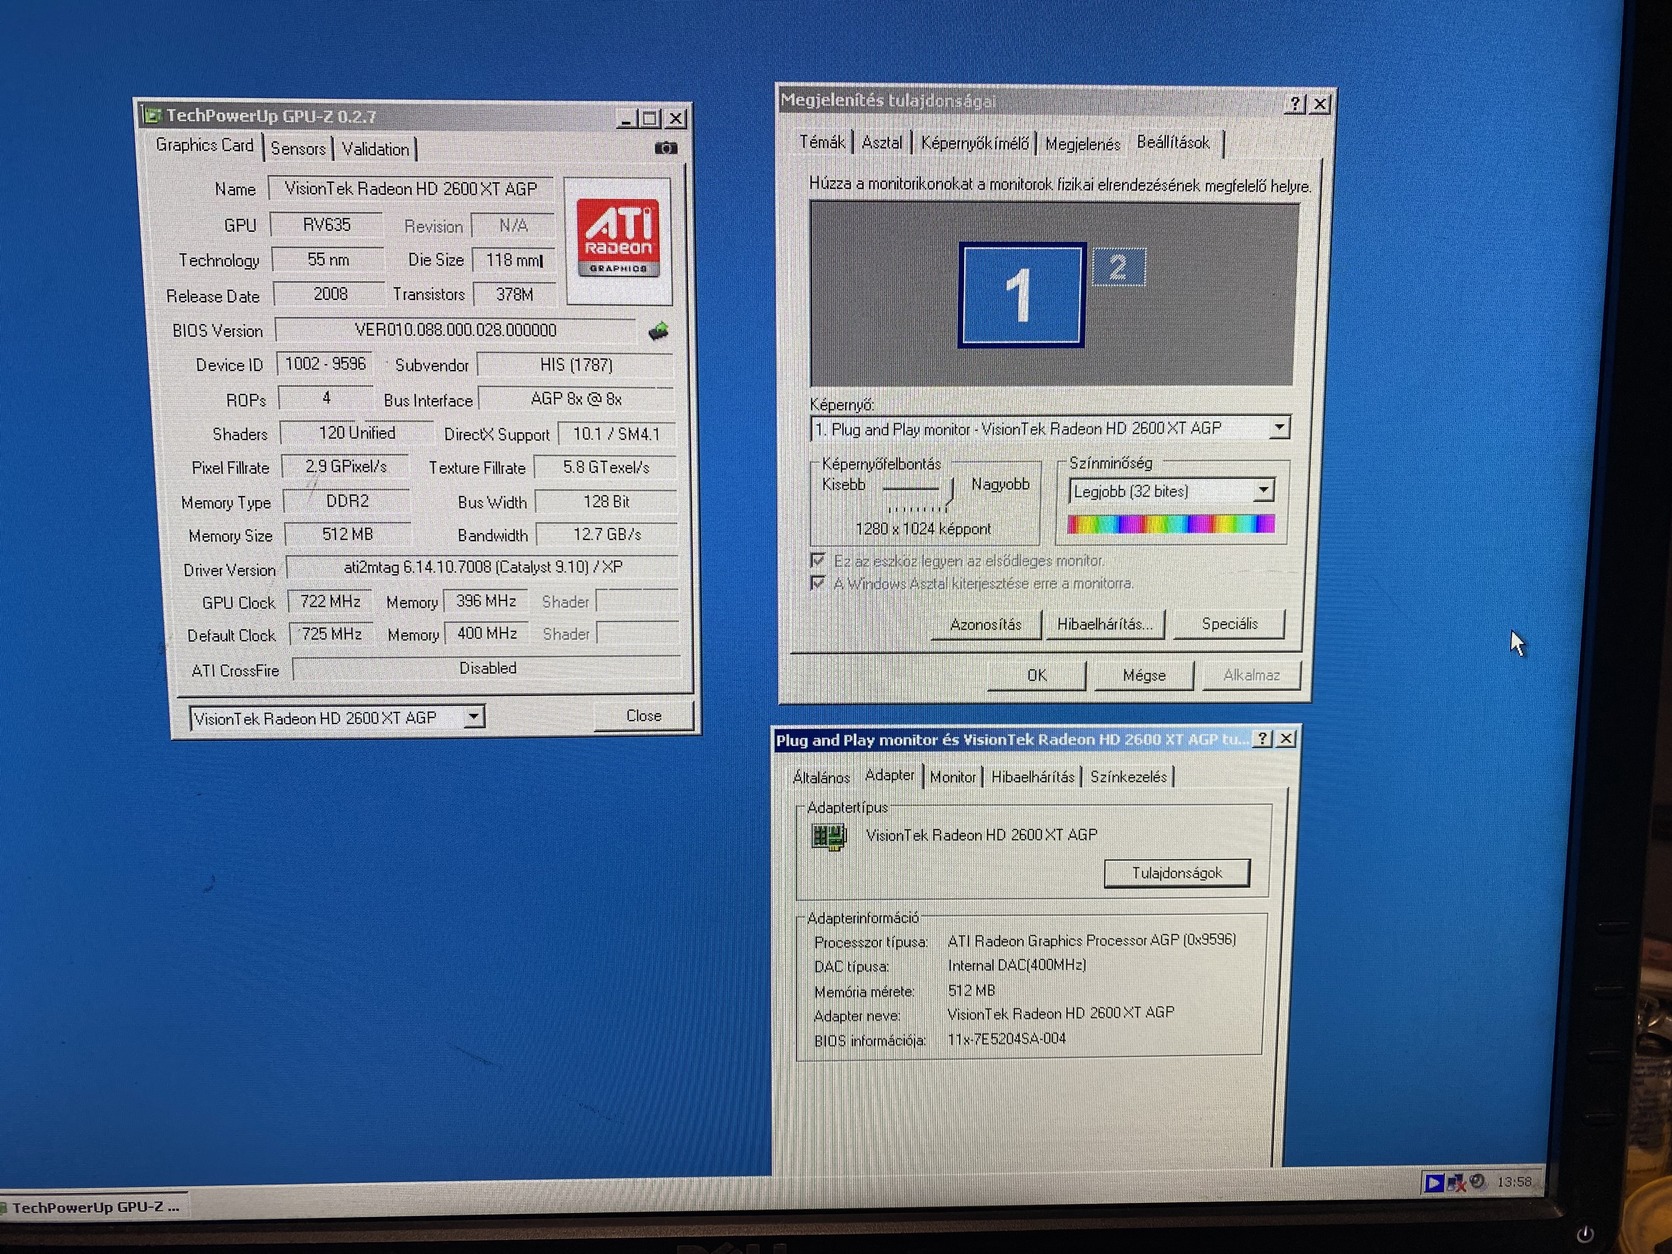1672x1254 pixels.
Task: Click the GPU-Z screenshot camera icon
Action: click(665, 148)
